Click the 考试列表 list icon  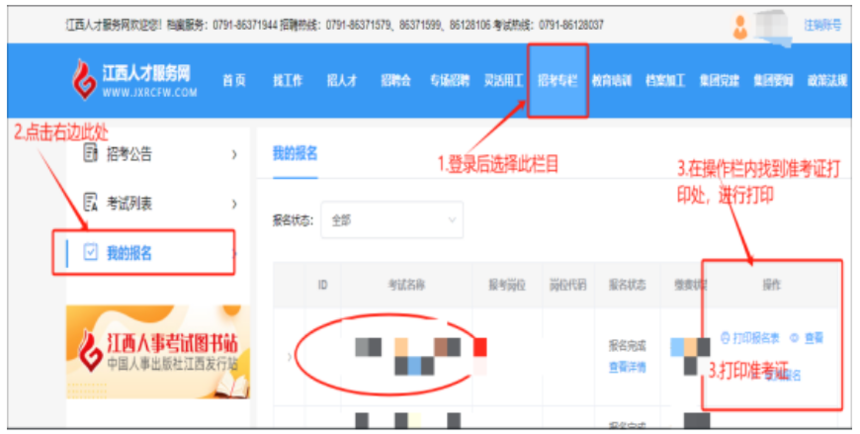90,202
